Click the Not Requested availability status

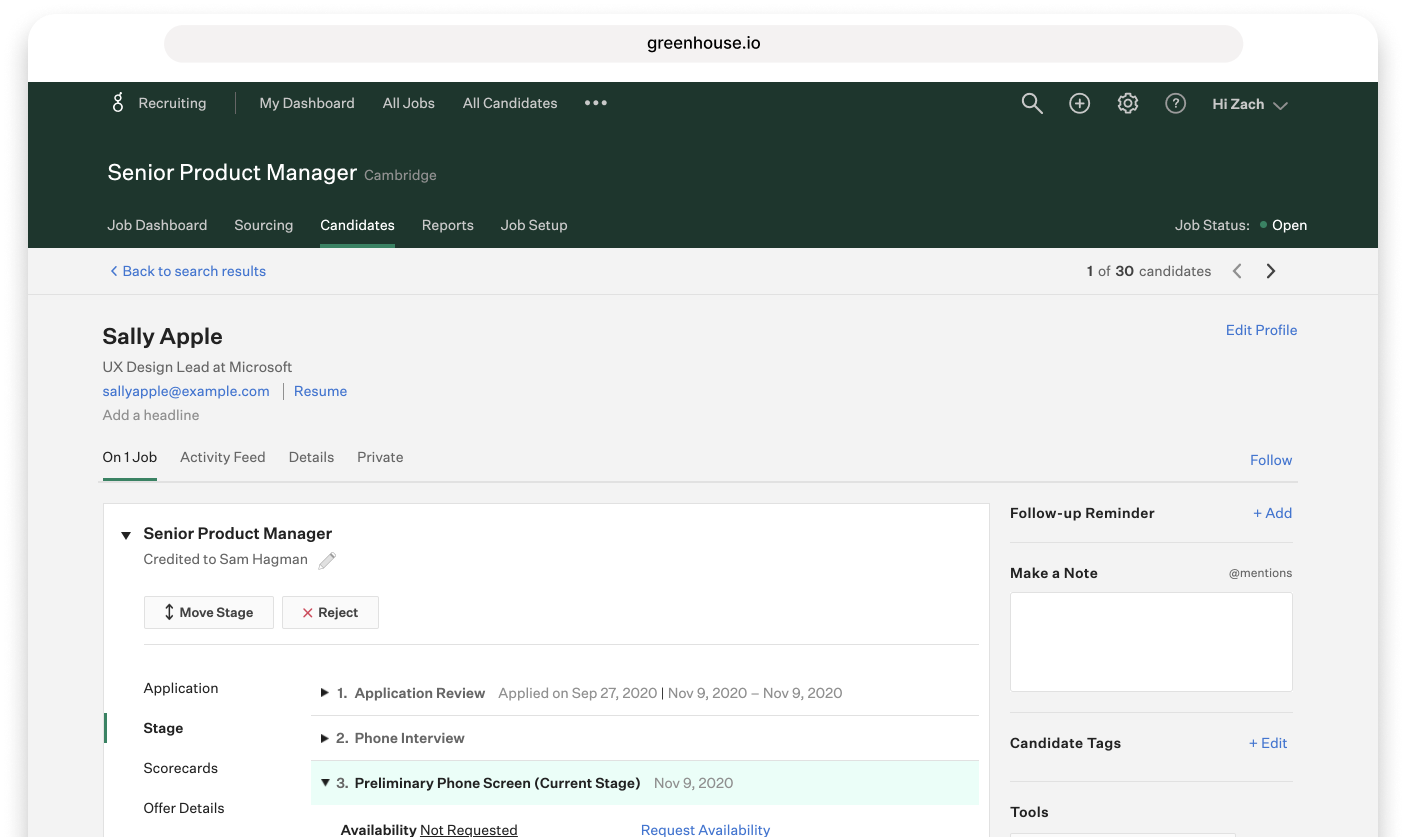pos(469,830)
